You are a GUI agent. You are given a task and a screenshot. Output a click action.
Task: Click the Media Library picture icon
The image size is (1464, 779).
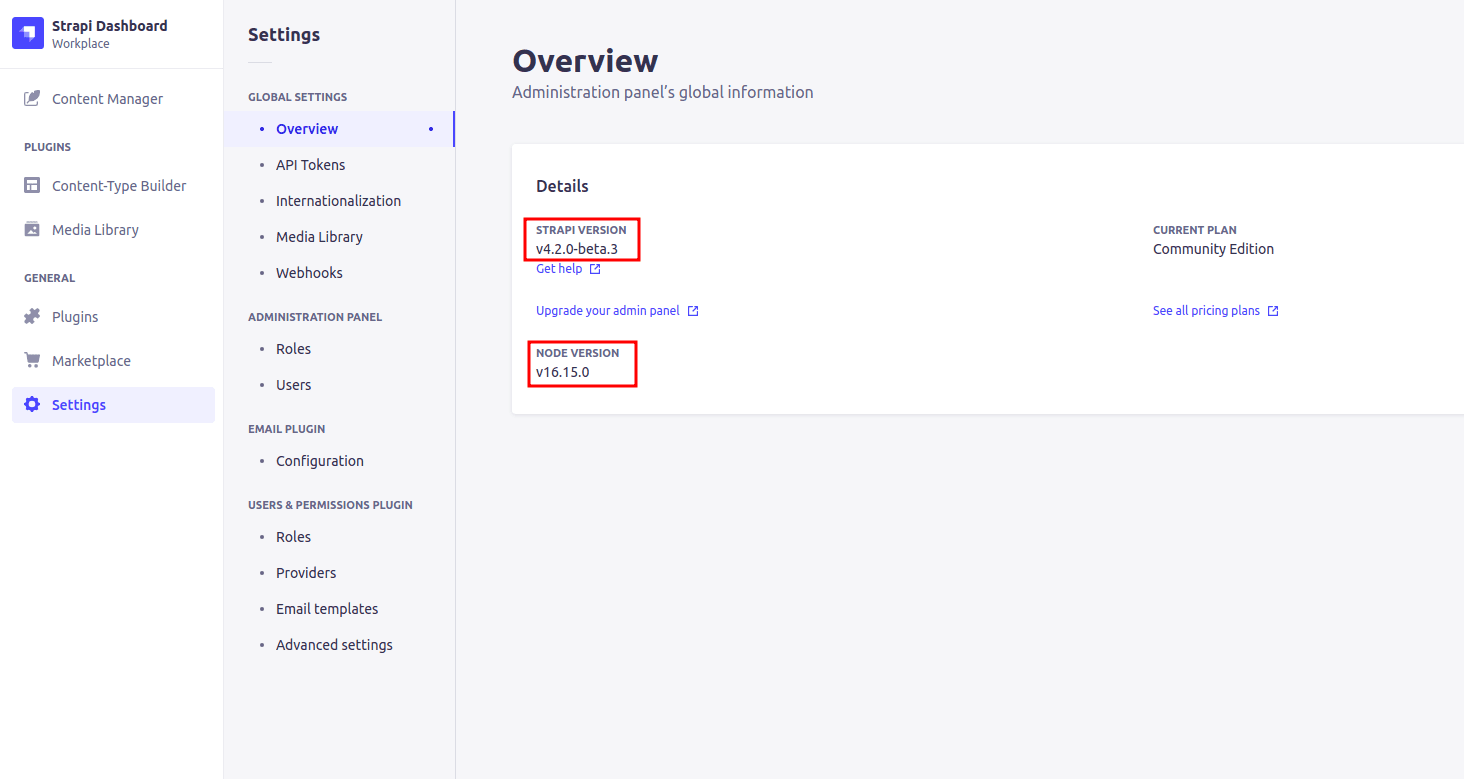pos(32,229)
